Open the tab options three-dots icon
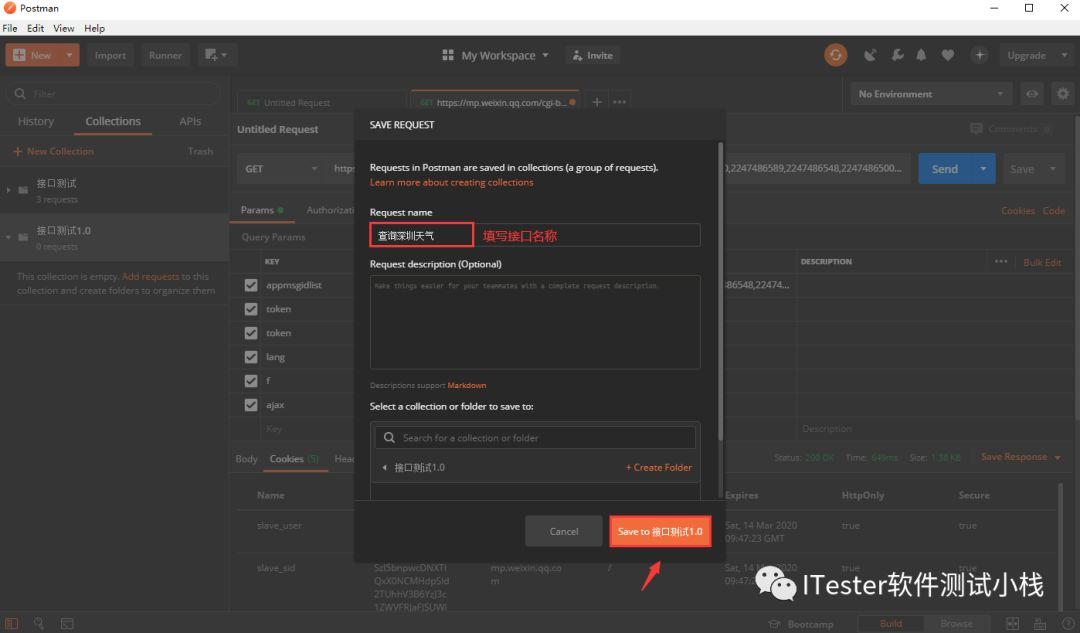 point(619,102)
